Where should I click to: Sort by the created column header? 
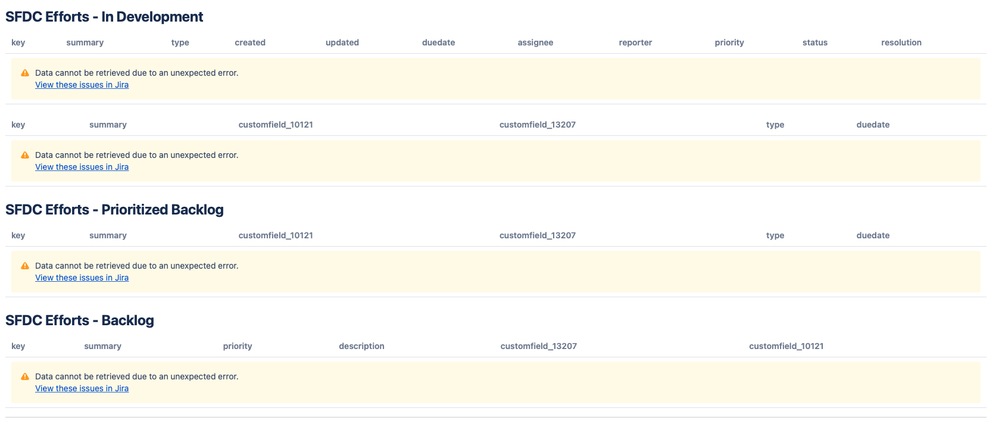250,43
